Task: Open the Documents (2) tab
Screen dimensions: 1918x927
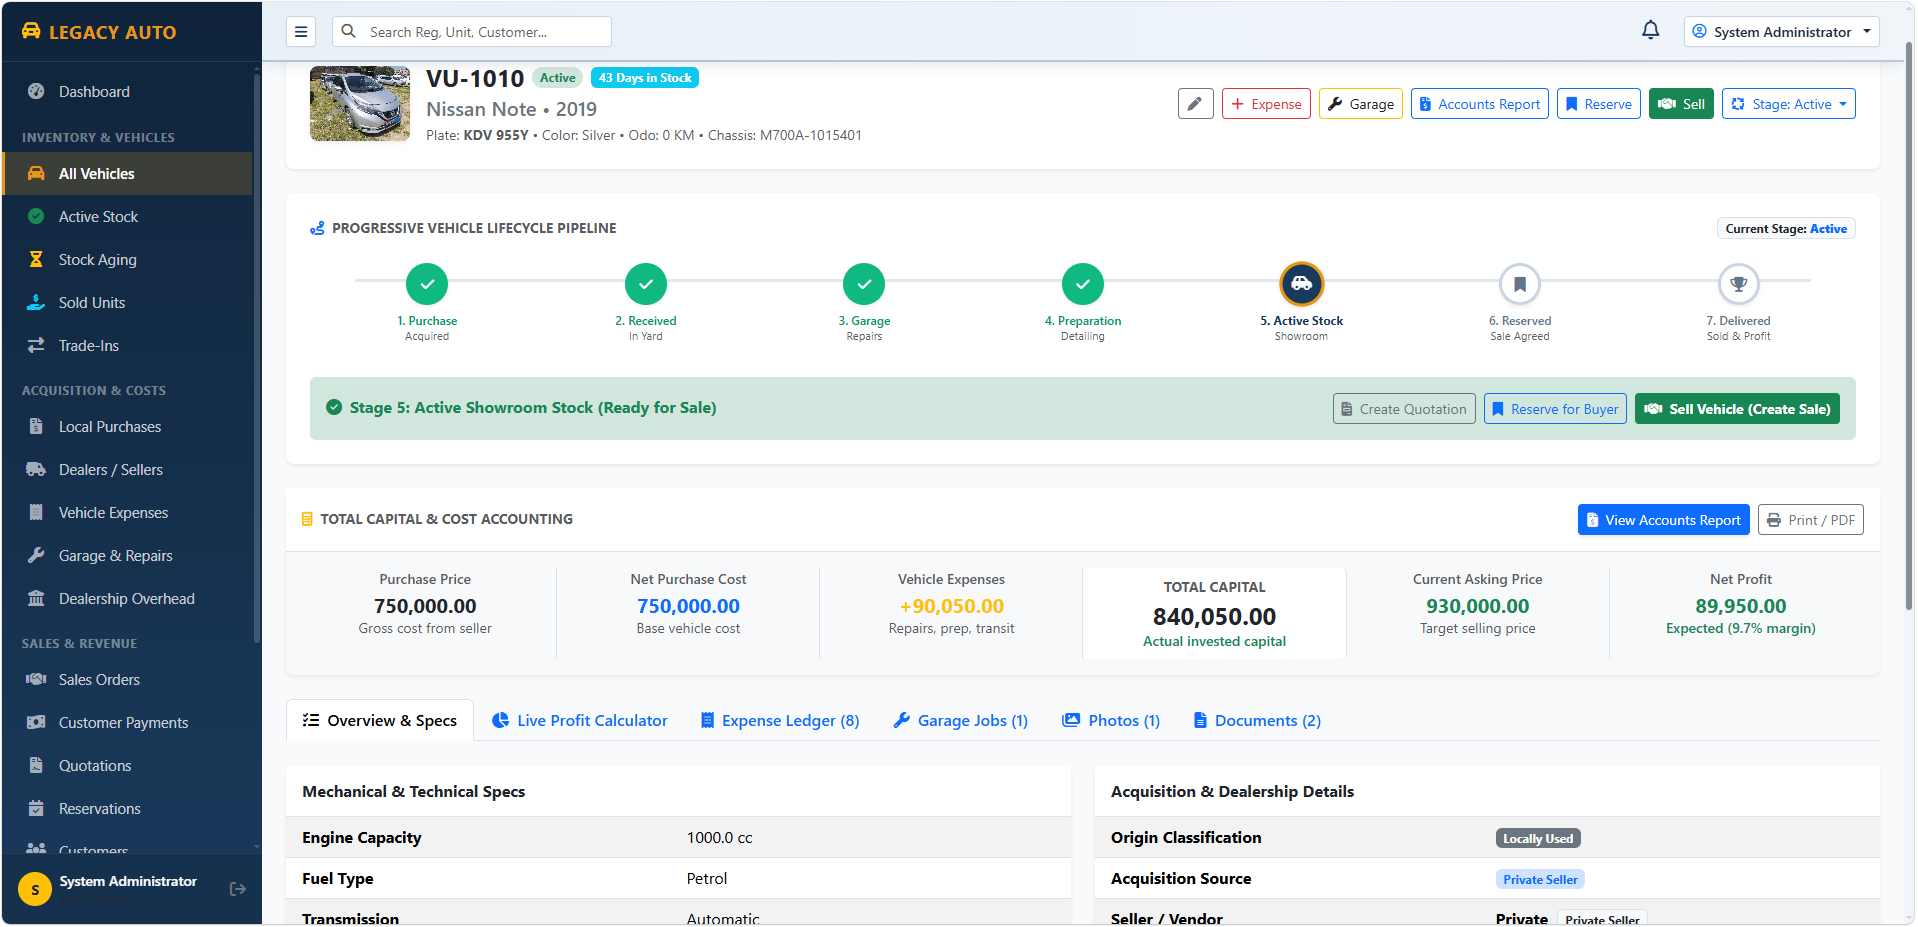Action: (x=1258, y=720)
